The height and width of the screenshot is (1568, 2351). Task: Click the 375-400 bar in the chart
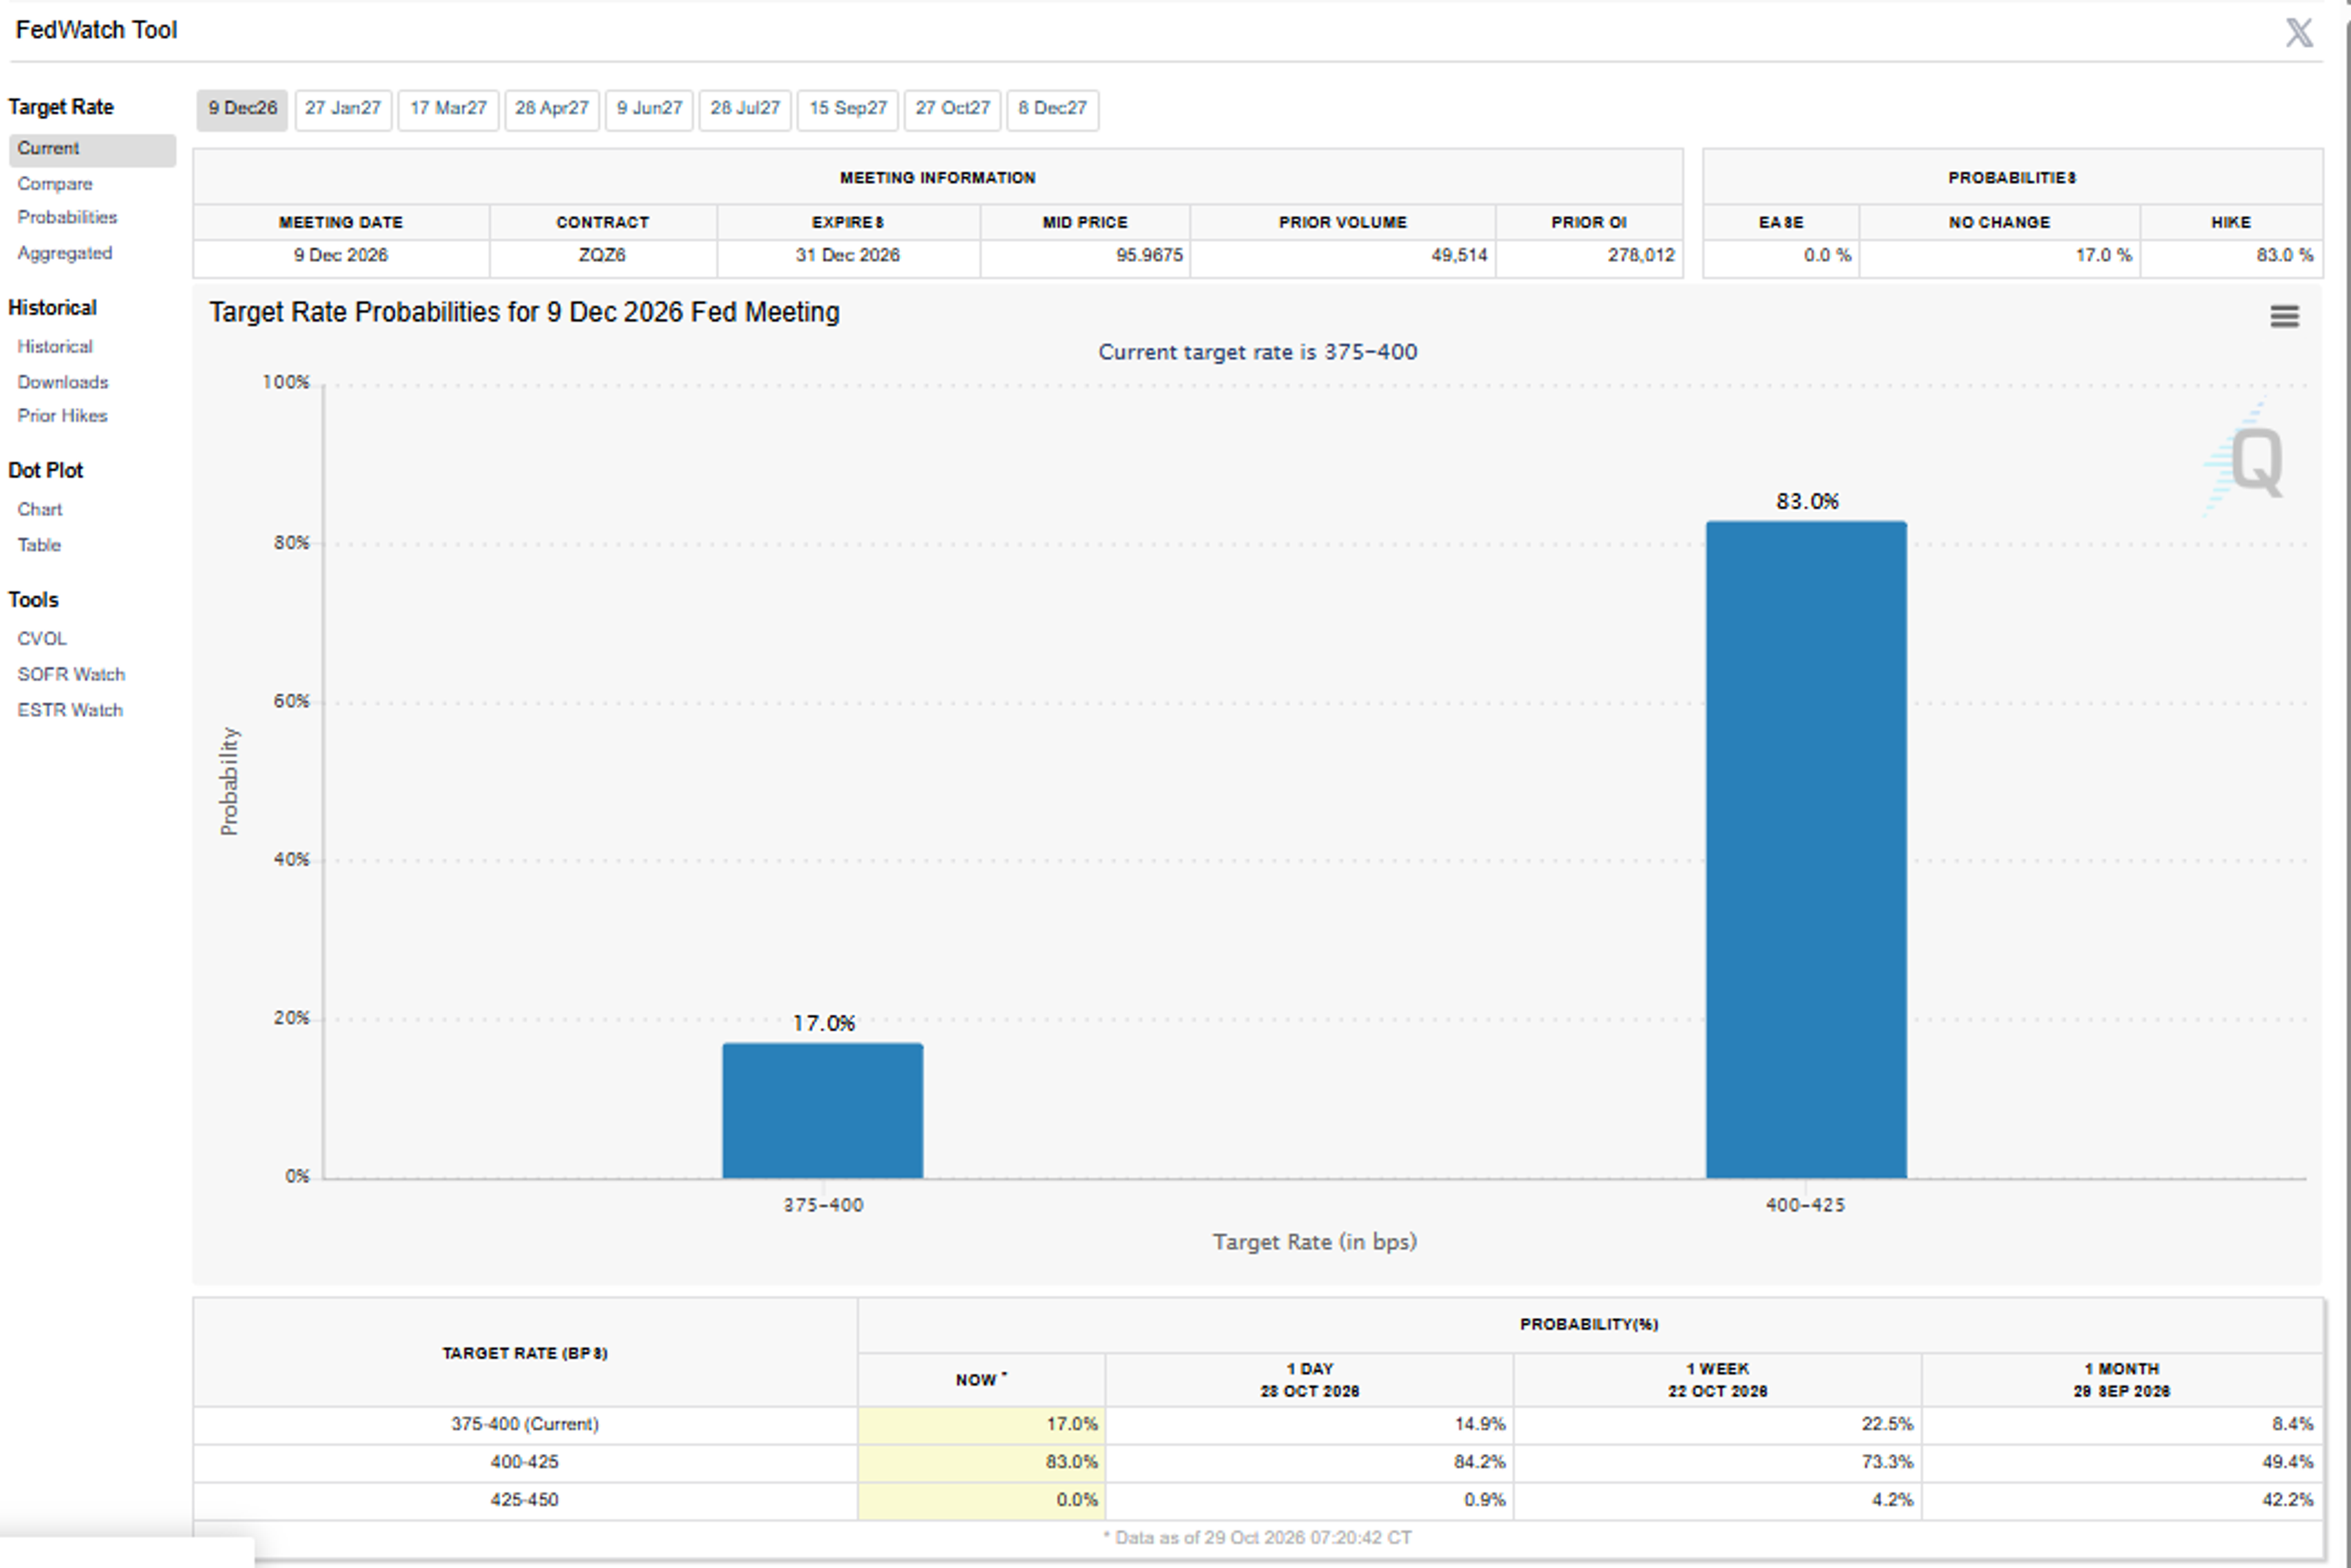click(823, 1111)
